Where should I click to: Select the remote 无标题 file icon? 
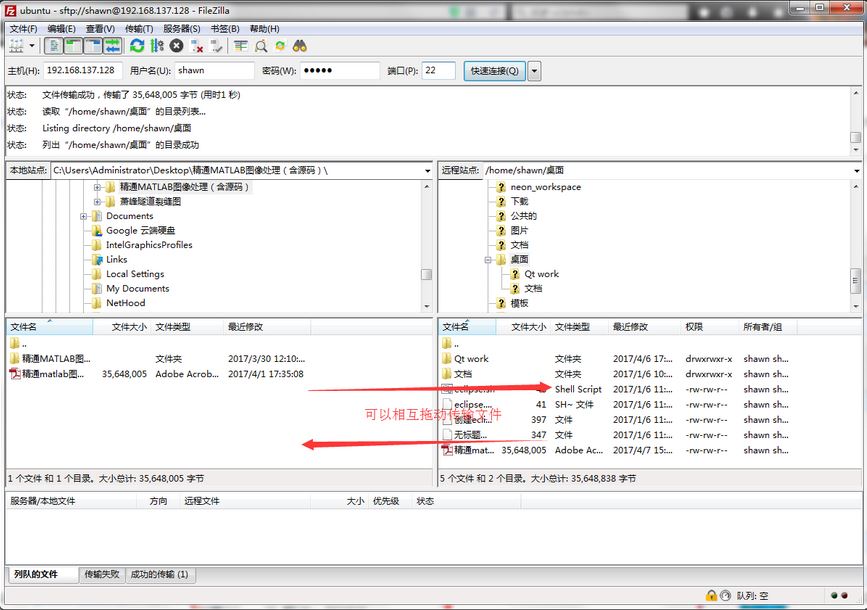447,435
